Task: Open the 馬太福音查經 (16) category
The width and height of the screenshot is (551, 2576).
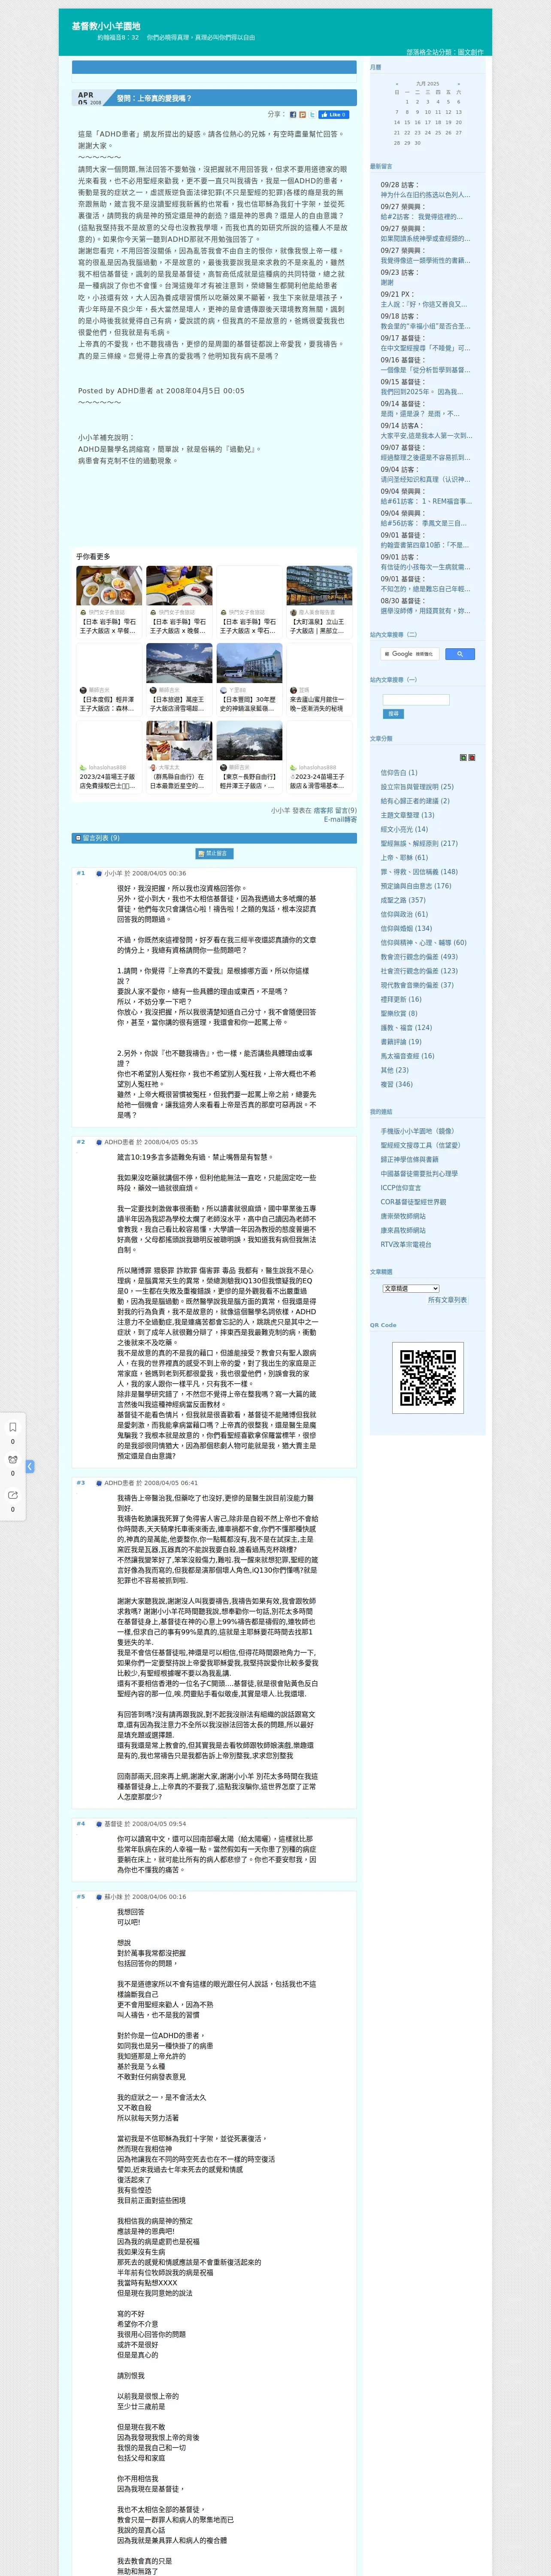Action: [407, 1056]
